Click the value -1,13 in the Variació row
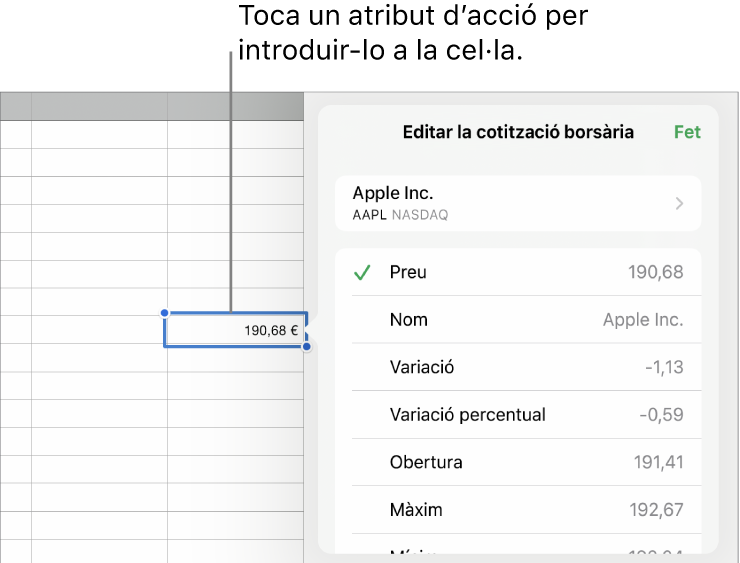740x563 pixels. (x=664, y=367)
